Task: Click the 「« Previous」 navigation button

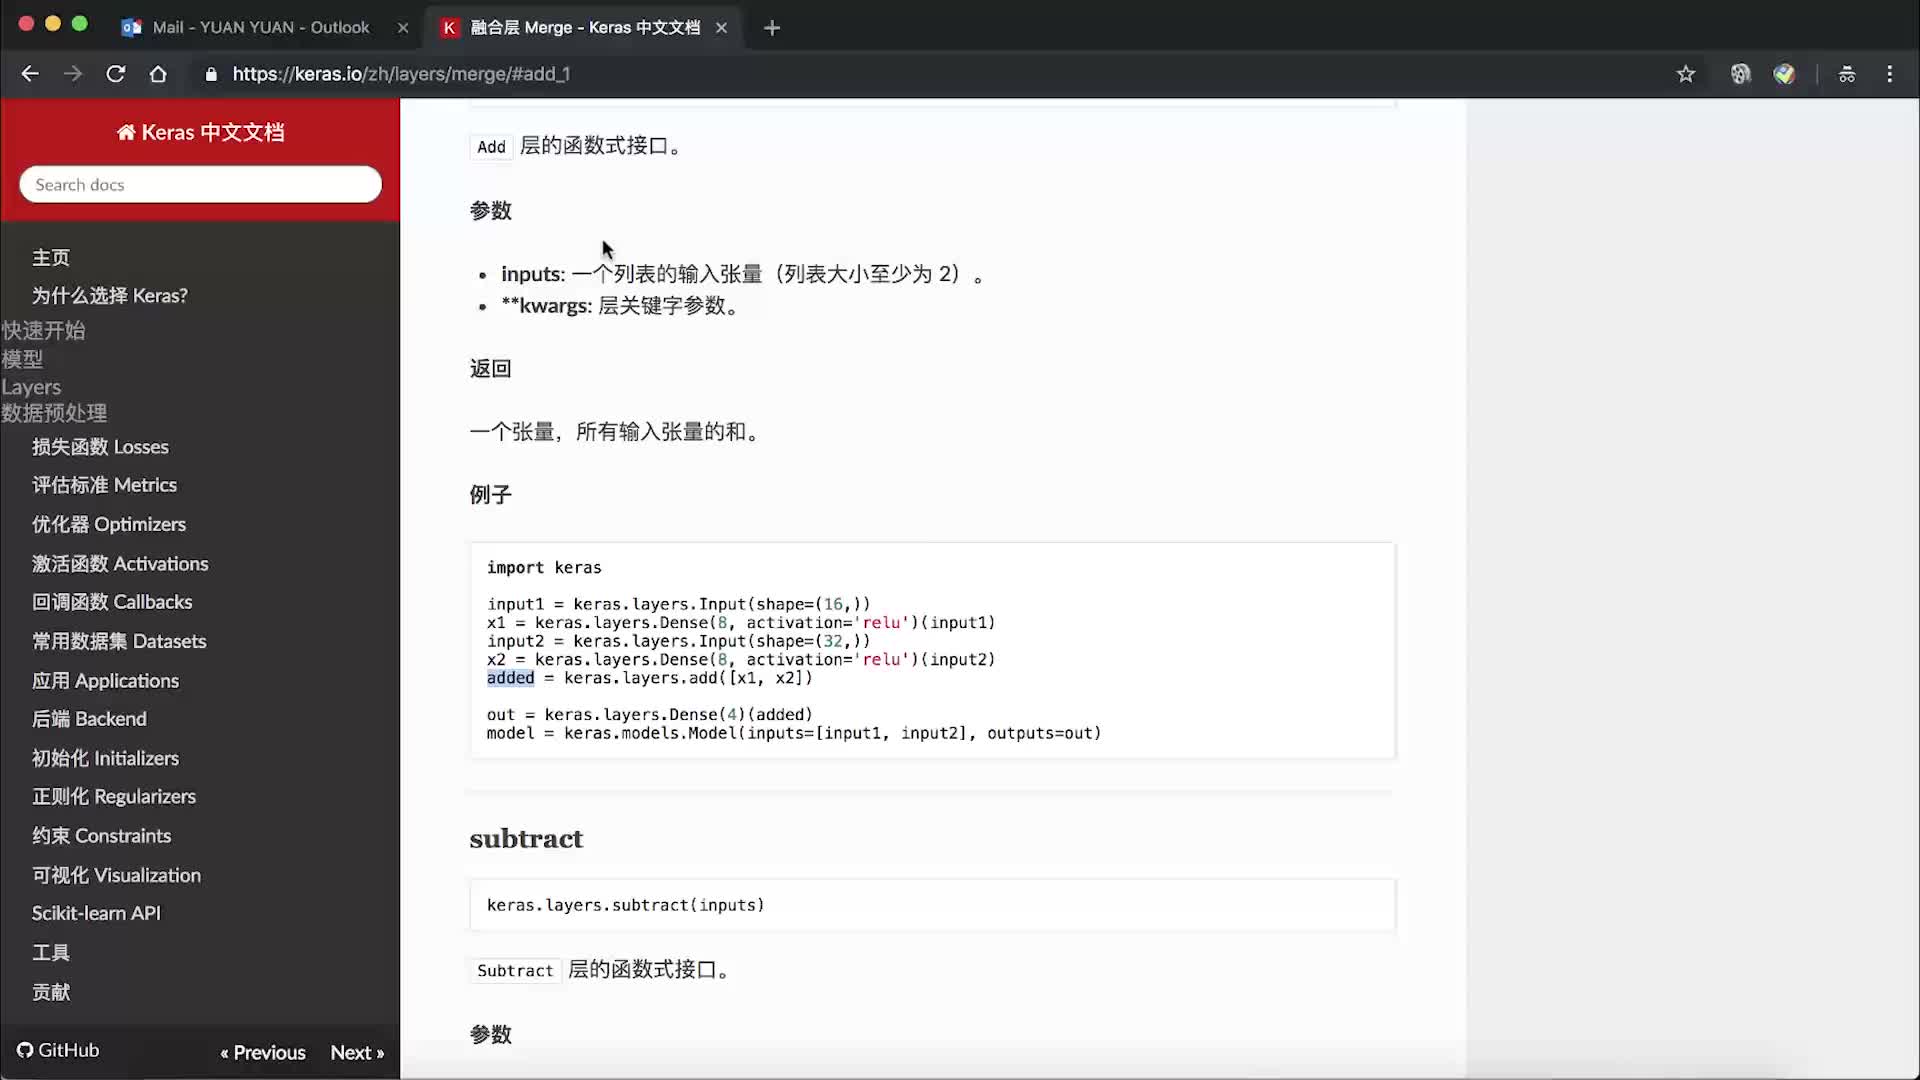Action: [262, 1051]
